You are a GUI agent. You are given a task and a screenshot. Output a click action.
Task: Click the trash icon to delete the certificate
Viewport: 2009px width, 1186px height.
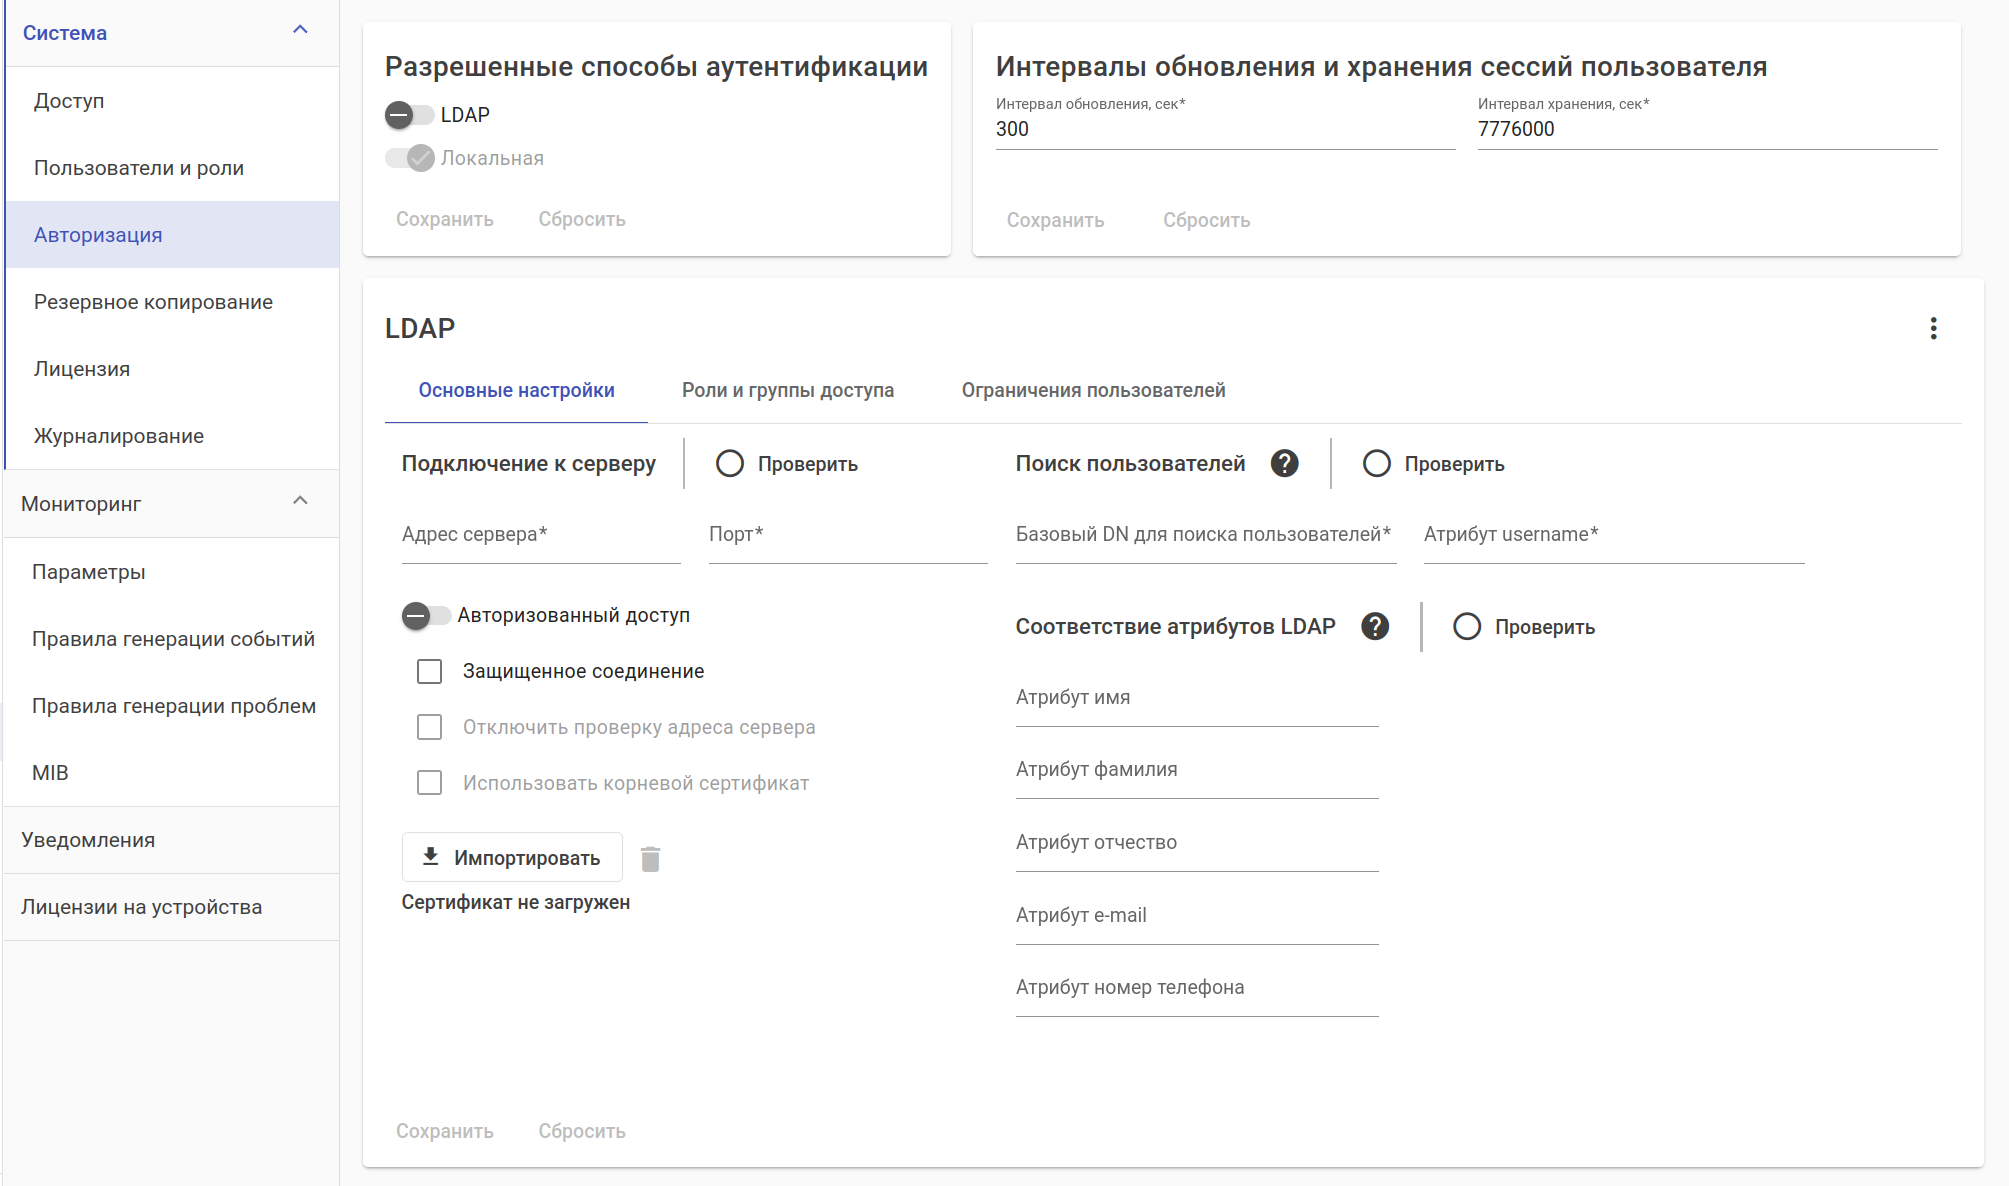(650, 859)
